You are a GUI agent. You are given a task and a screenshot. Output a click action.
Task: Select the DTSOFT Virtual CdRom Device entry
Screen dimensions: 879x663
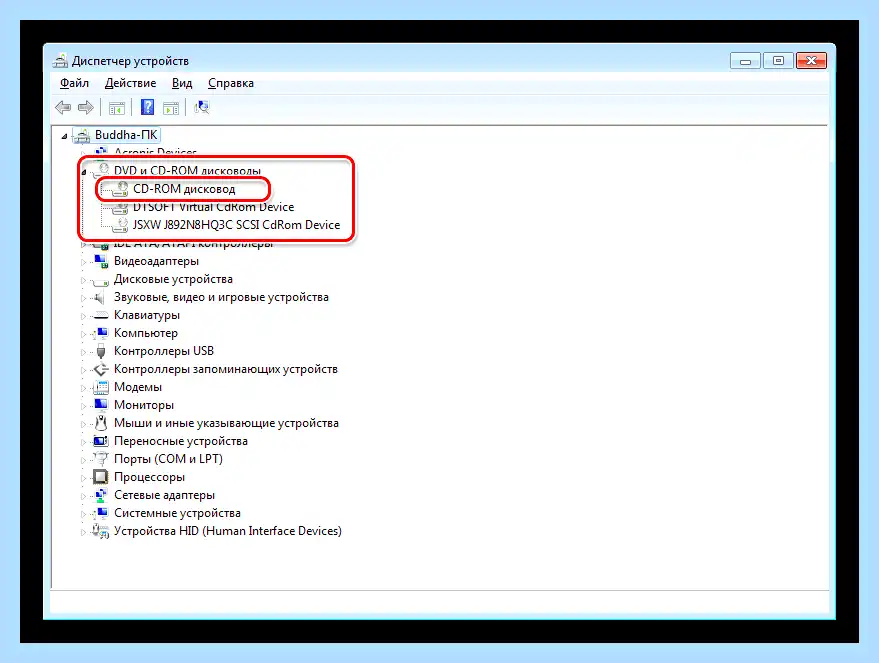tap(214, 207)
